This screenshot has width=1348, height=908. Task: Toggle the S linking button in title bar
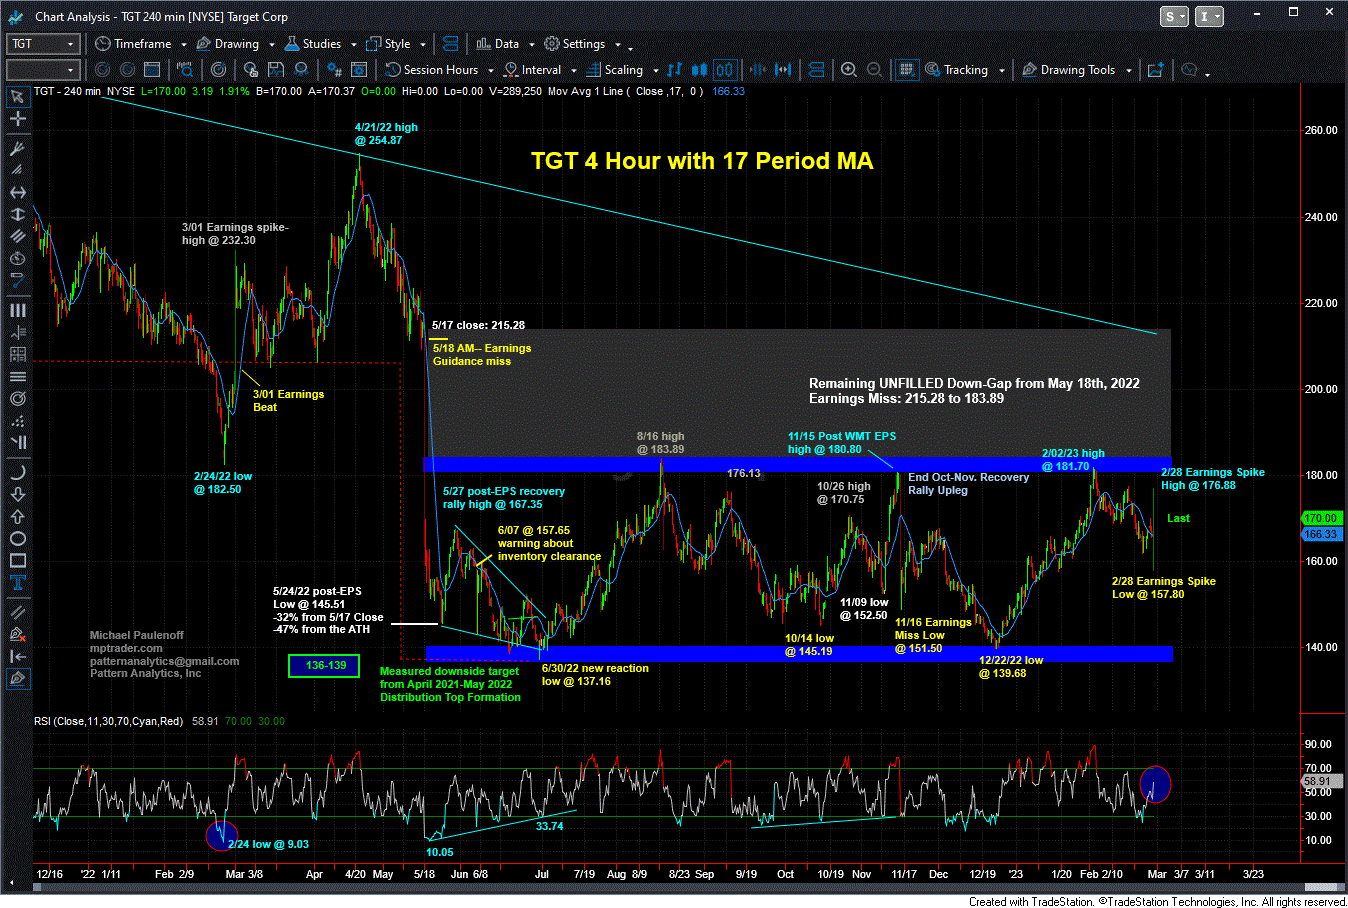pos(1174,16)
